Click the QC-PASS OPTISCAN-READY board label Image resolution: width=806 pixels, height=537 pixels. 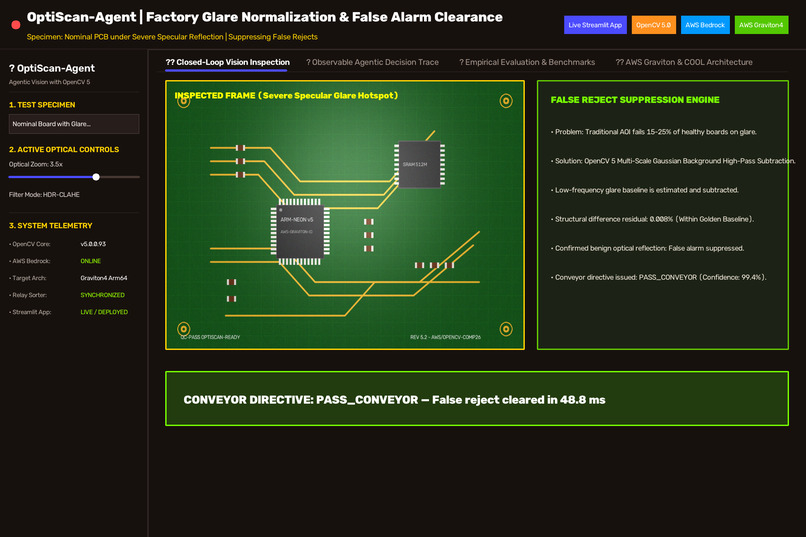point(210,337)
